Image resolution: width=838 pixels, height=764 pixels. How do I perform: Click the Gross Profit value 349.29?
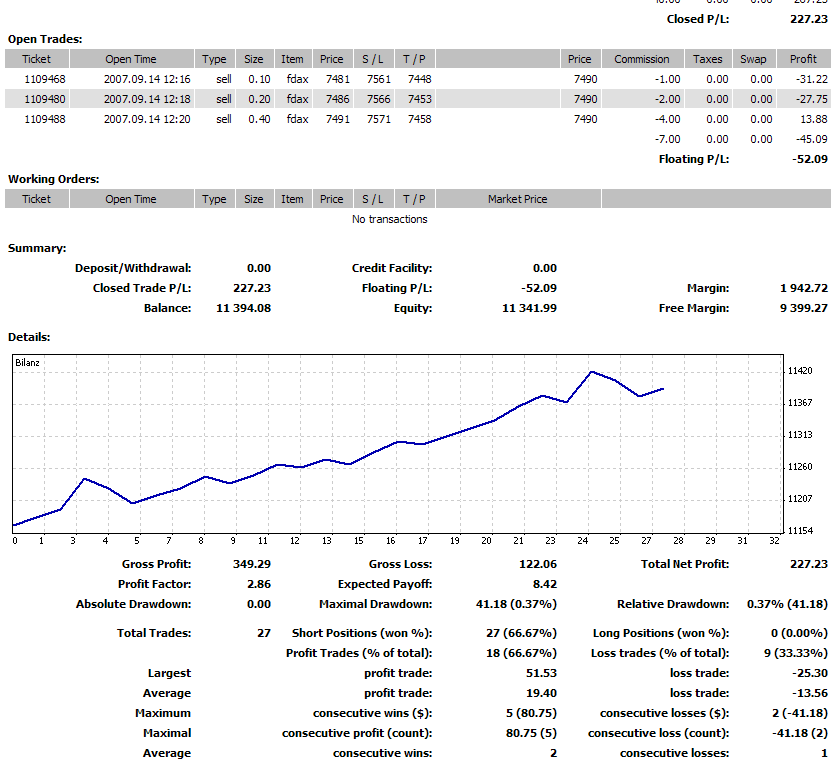click(x=250, y=564)
